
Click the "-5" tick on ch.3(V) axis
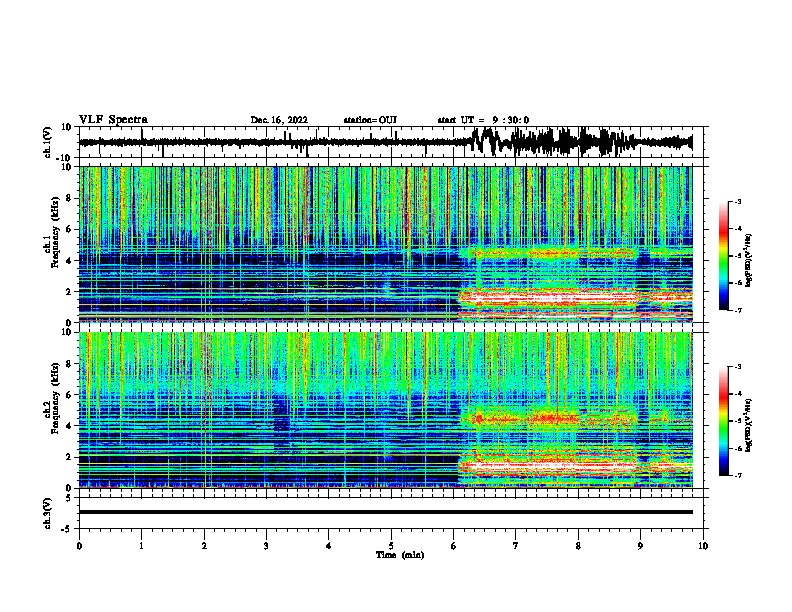pyautogui.click(x=67, y=529)
